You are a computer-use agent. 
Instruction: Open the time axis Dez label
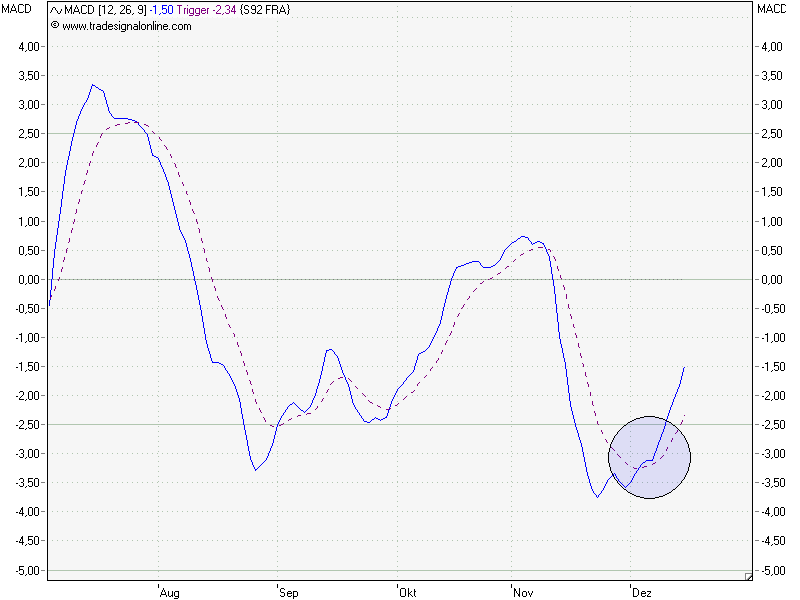click(x=641, y=592)
